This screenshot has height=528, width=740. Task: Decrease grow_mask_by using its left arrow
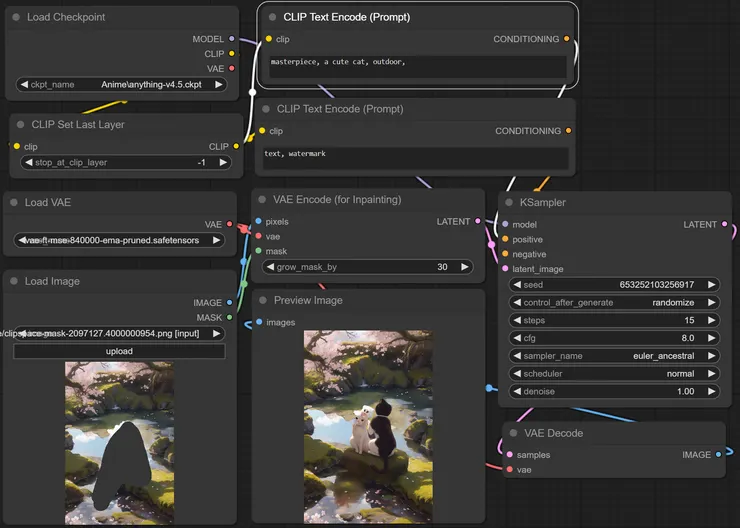[x=268, y=267]
